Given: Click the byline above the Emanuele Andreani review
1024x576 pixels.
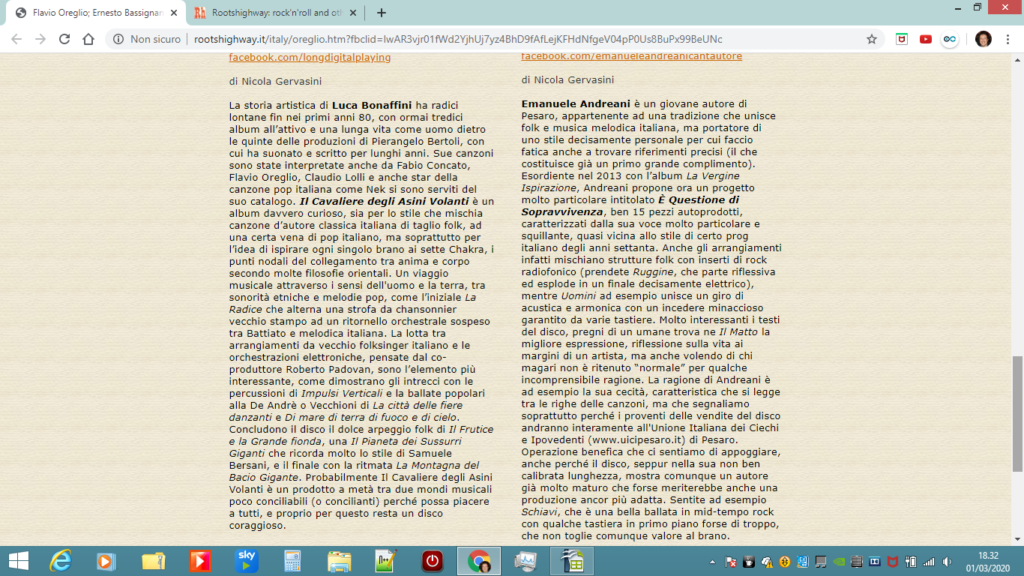Looking at the screenshot, I should (568, 80).
